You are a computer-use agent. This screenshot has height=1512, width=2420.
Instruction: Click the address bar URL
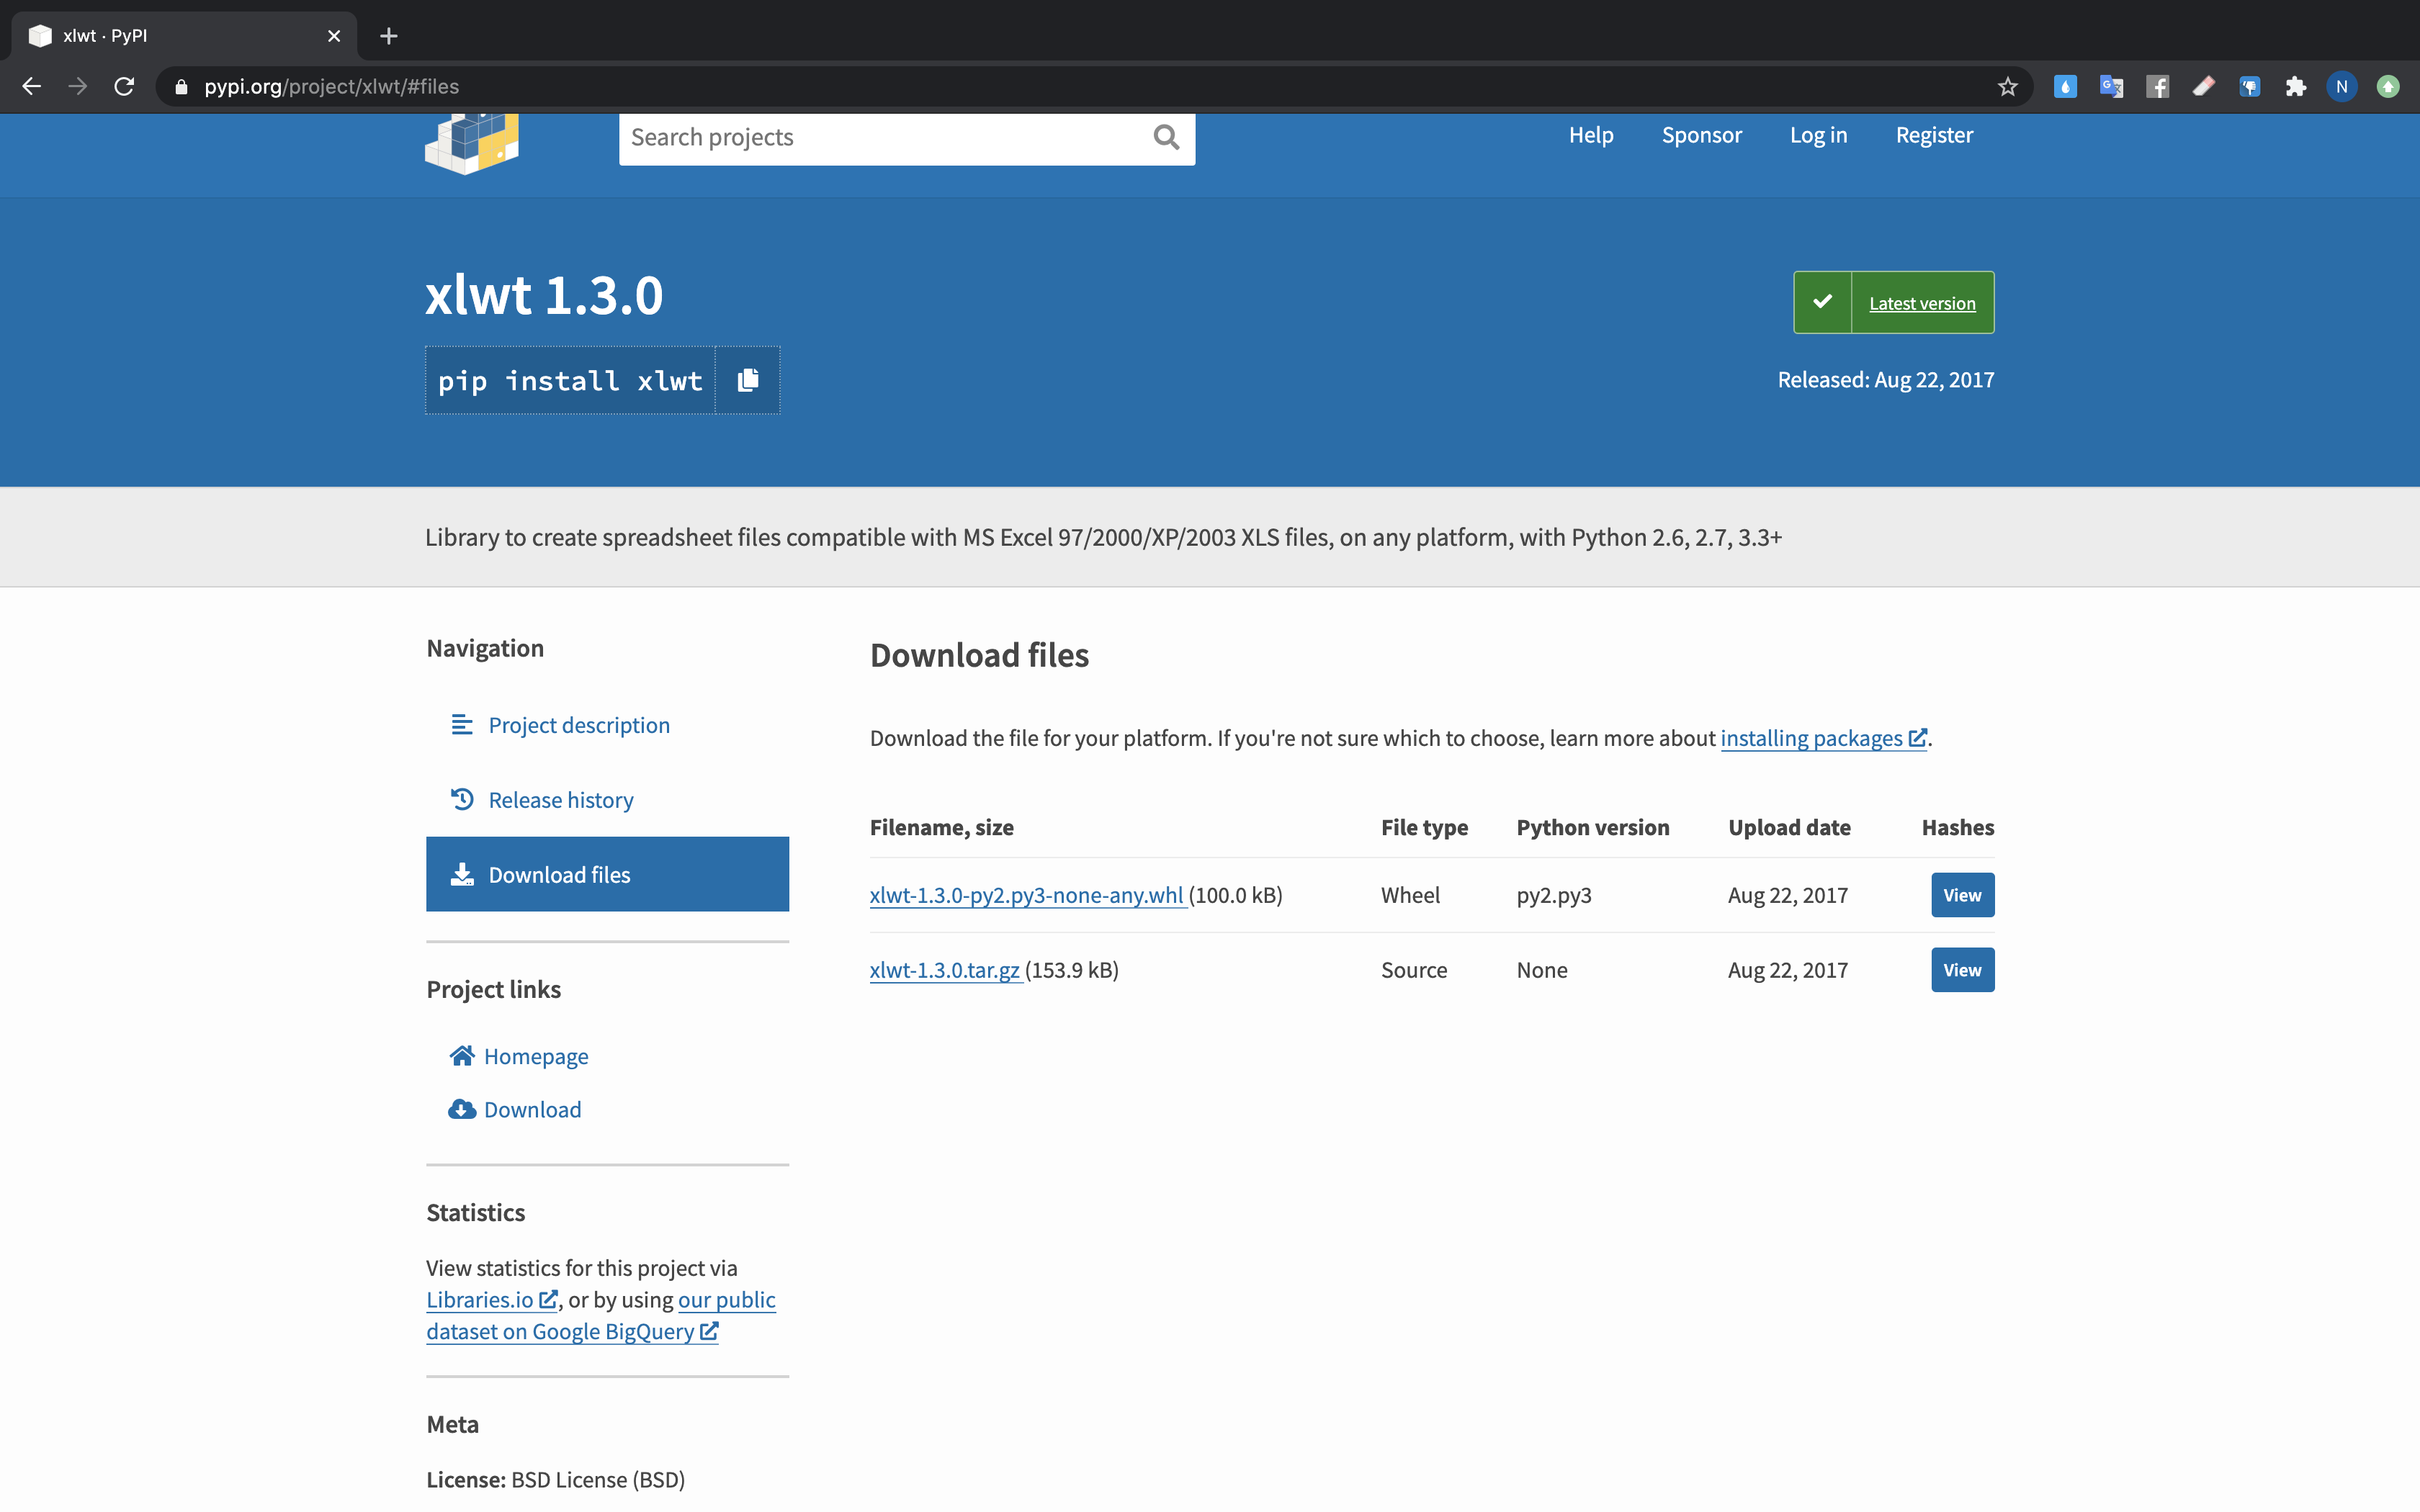point(331,87)
